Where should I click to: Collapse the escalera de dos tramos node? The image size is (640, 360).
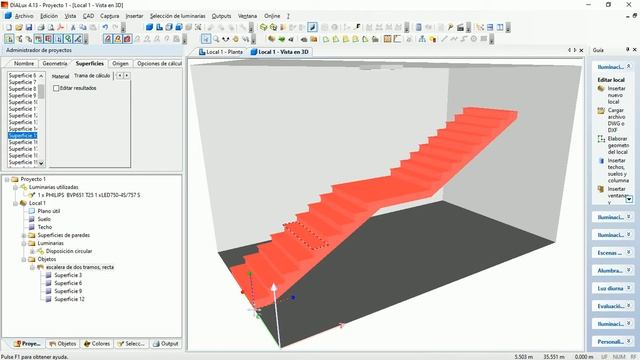tap(32, 267)
